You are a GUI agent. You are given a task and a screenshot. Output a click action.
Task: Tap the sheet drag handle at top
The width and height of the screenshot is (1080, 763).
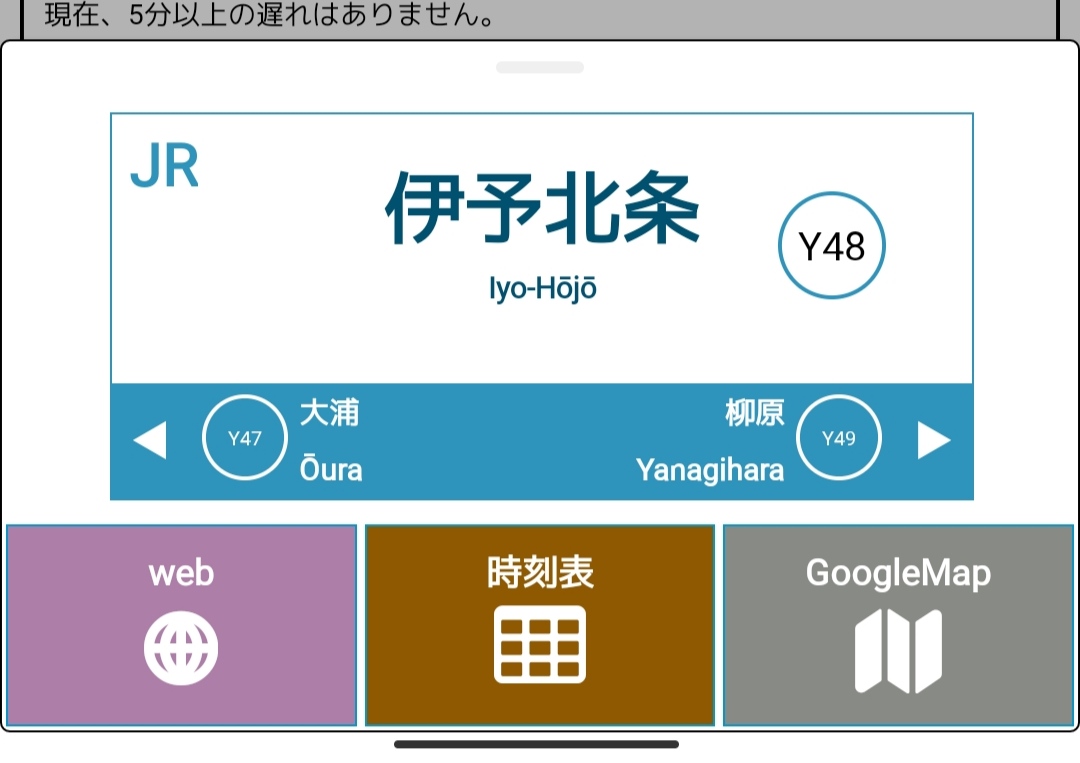coord(540,67)
